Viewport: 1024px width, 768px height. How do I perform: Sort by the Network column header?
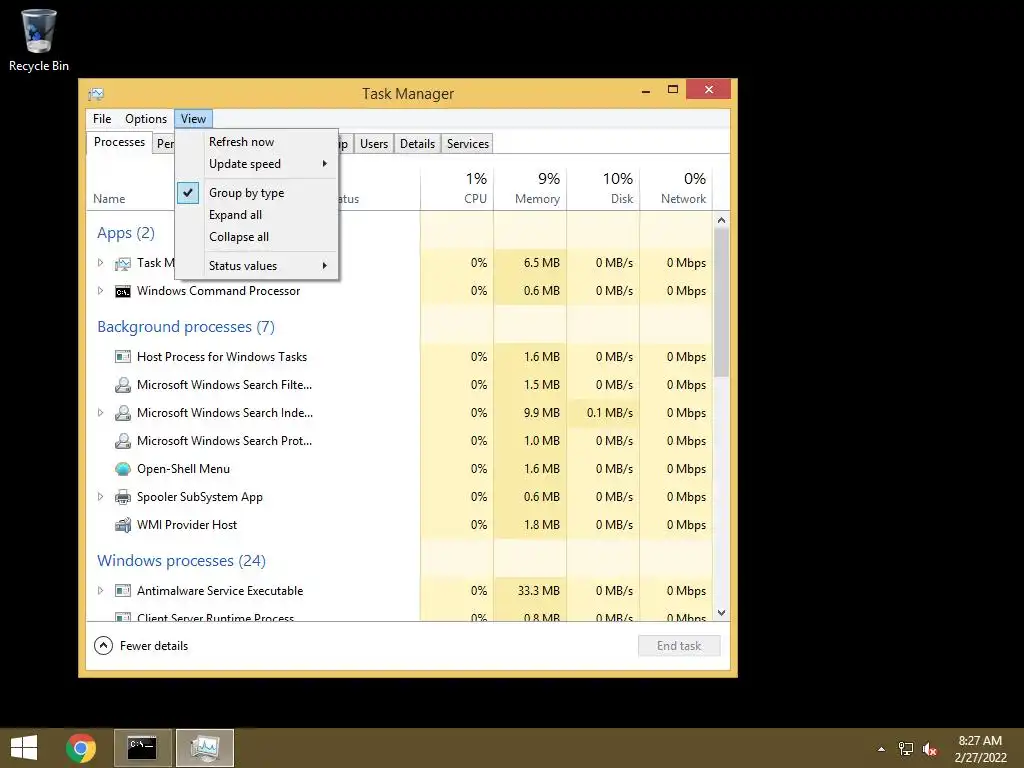(676, 188)
